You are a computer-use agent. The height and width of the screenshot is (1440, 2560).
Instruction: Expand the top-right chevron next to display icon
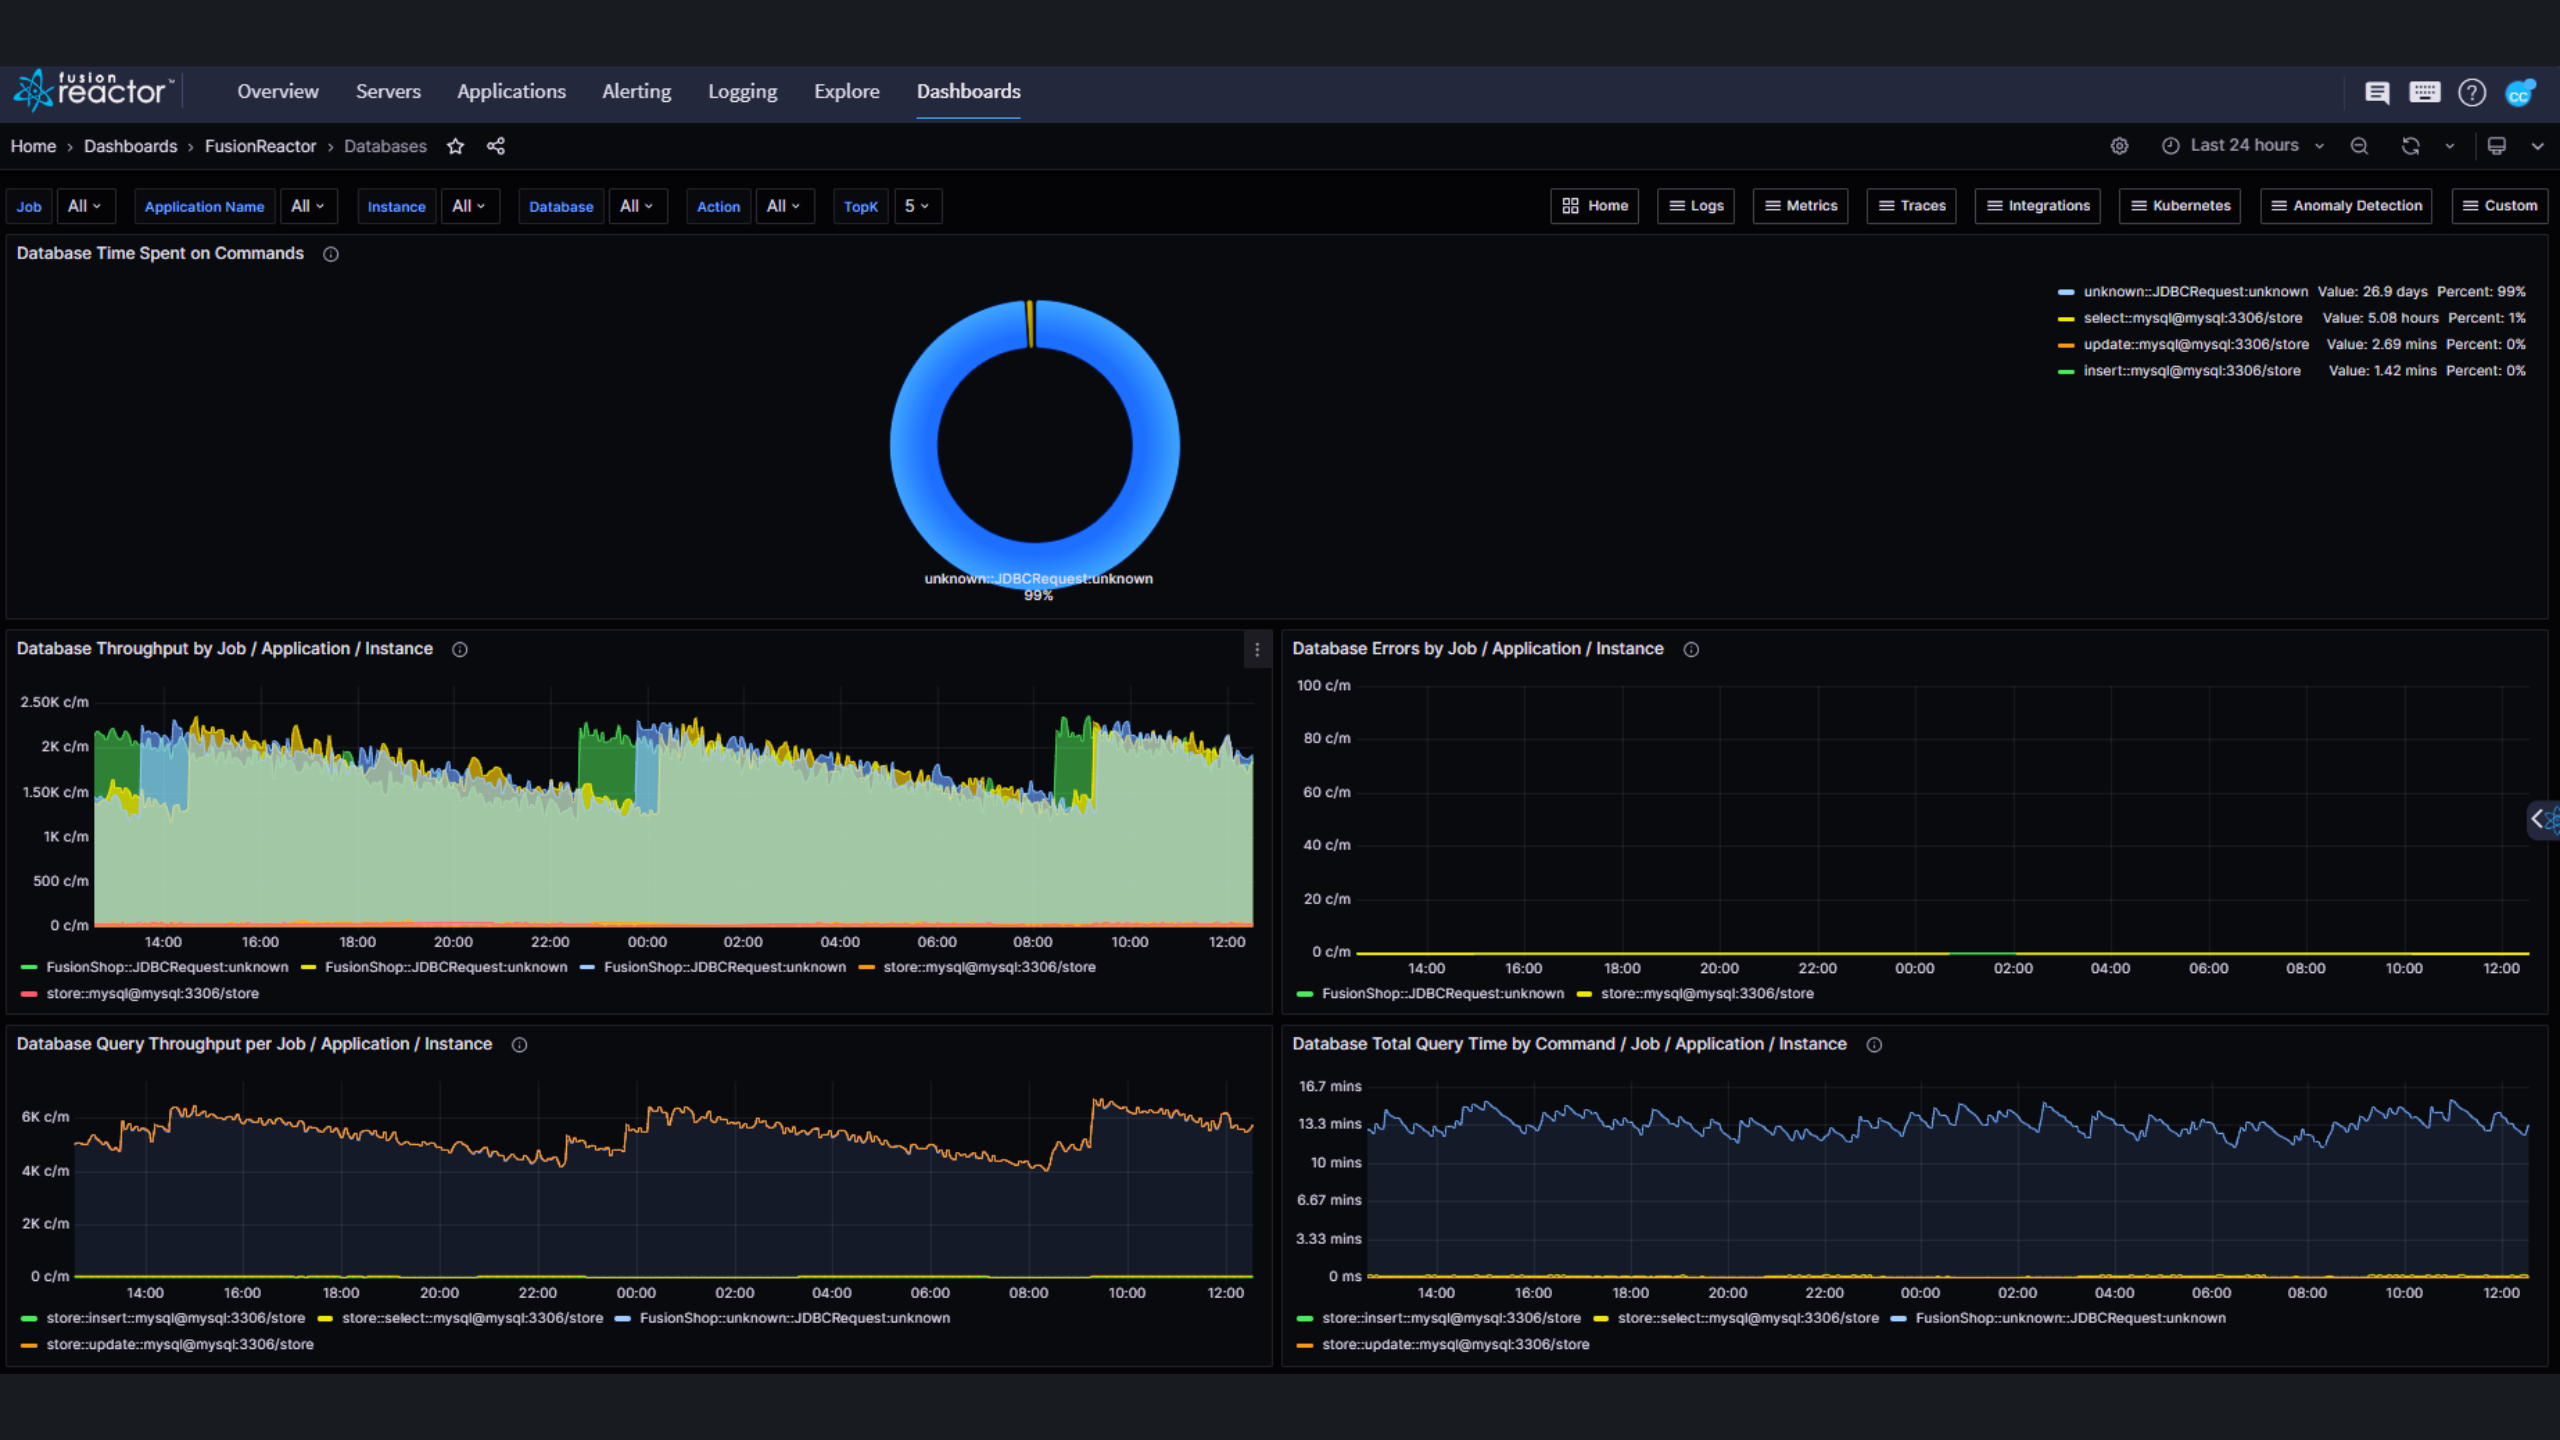tap(2537, 146)
